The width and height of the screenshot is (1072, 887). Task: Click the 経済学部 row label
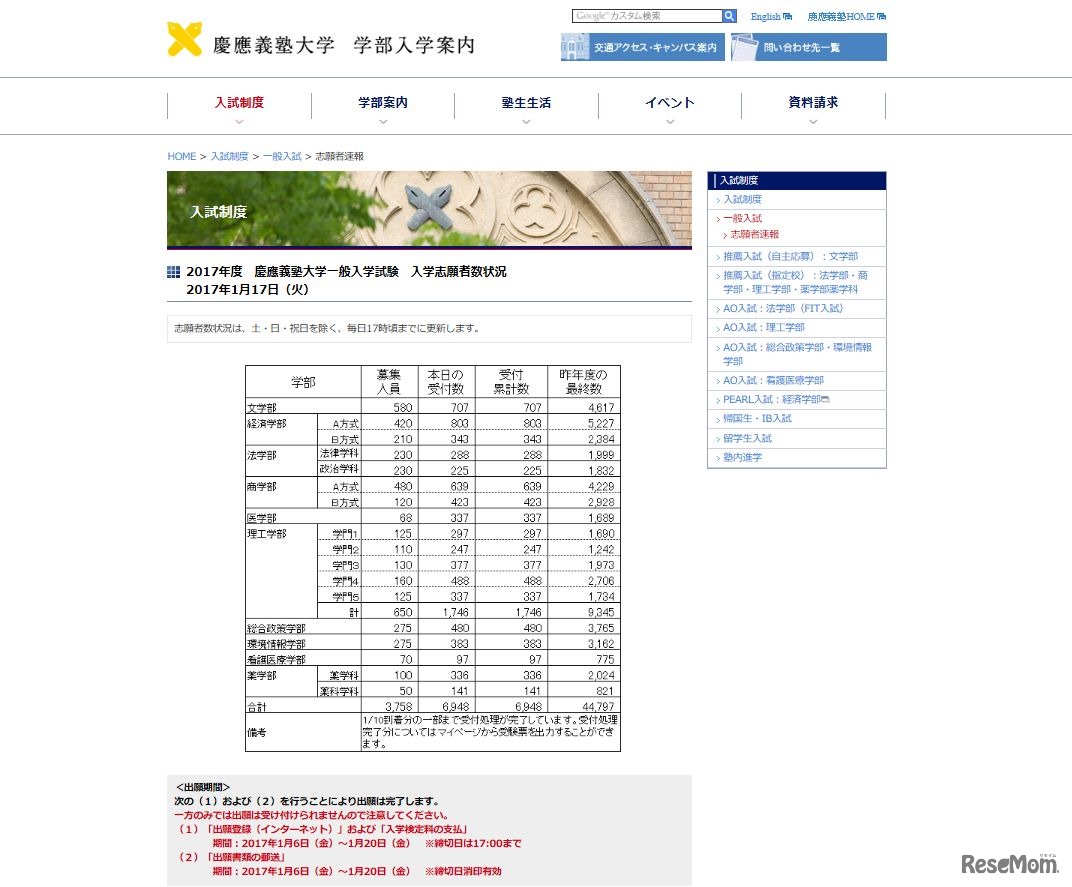[267, 424]
